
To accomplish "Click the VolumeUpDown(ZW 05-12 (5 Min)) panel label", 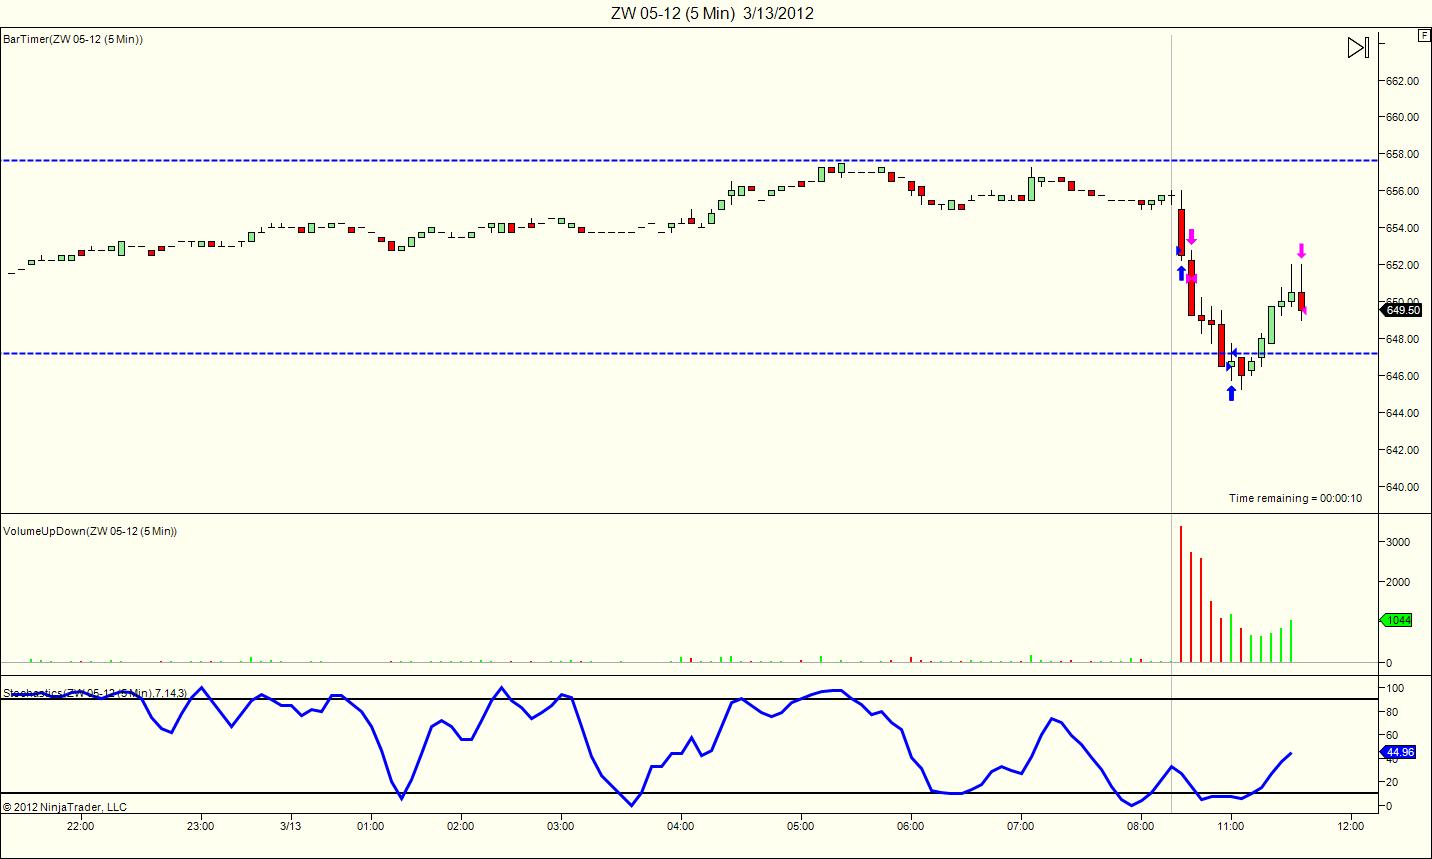I will click(90, 531).
